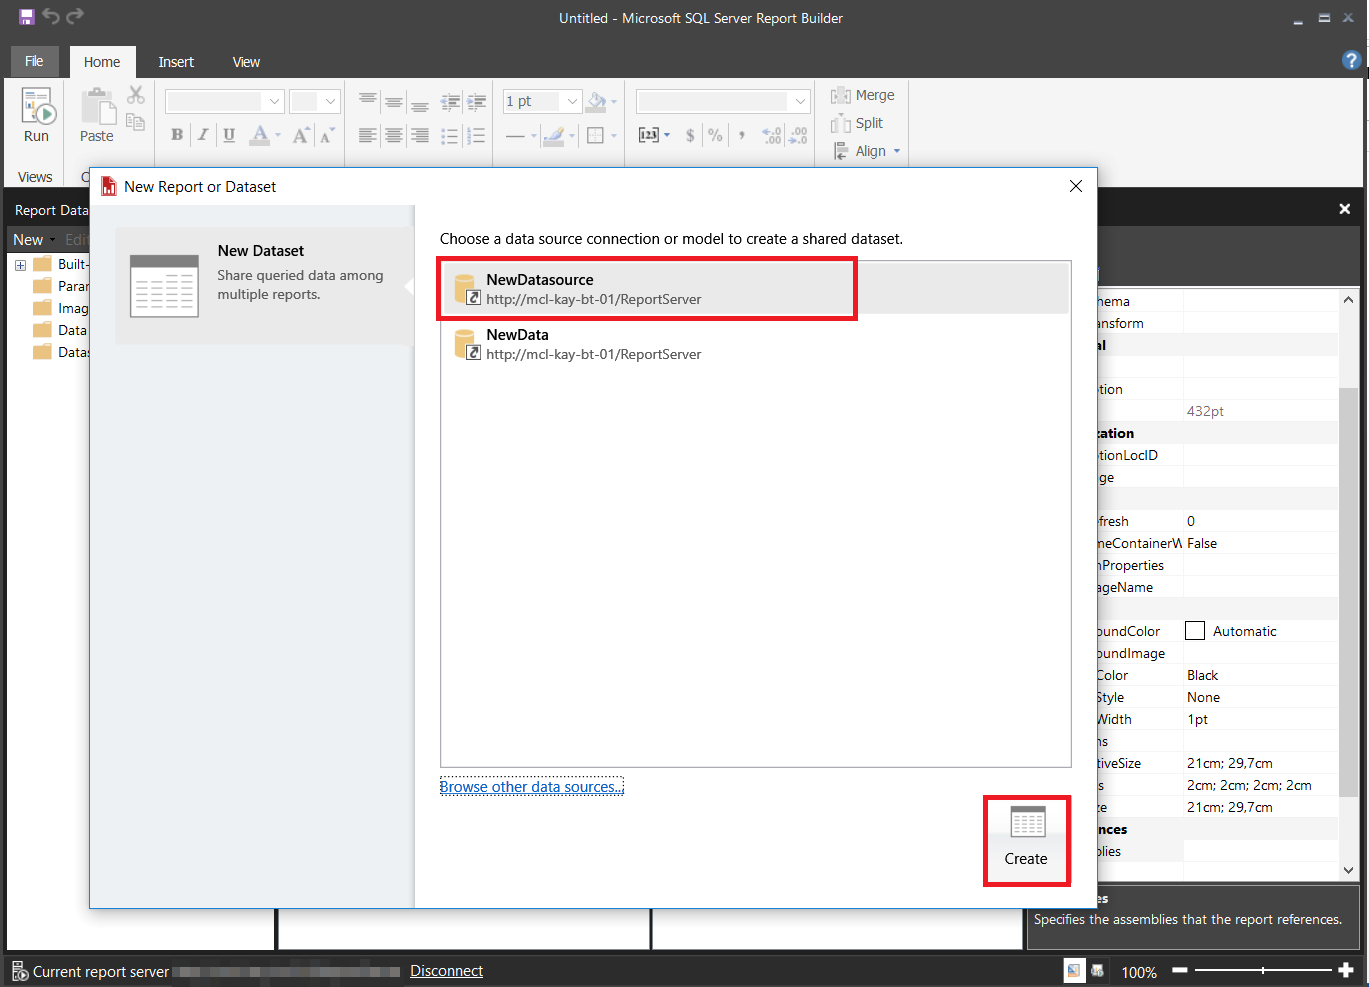Click the increase decimals icon

(x=798, y=135)
